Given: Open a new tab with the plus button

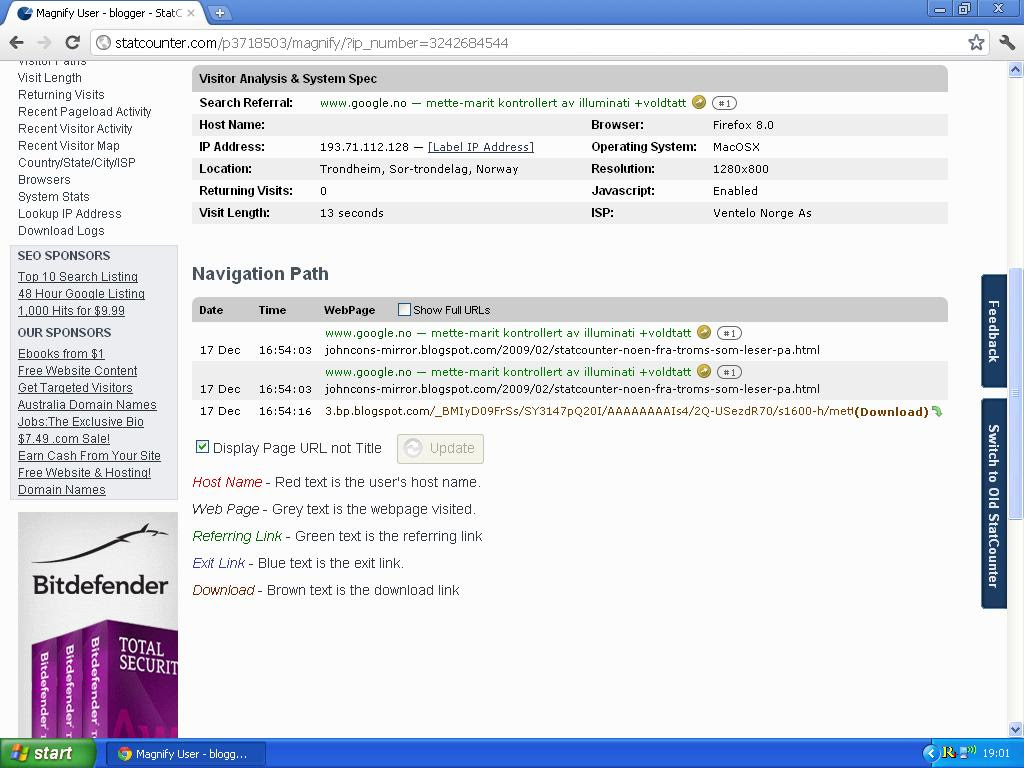Looking at the screenshot, I should (x=220, y=12).
